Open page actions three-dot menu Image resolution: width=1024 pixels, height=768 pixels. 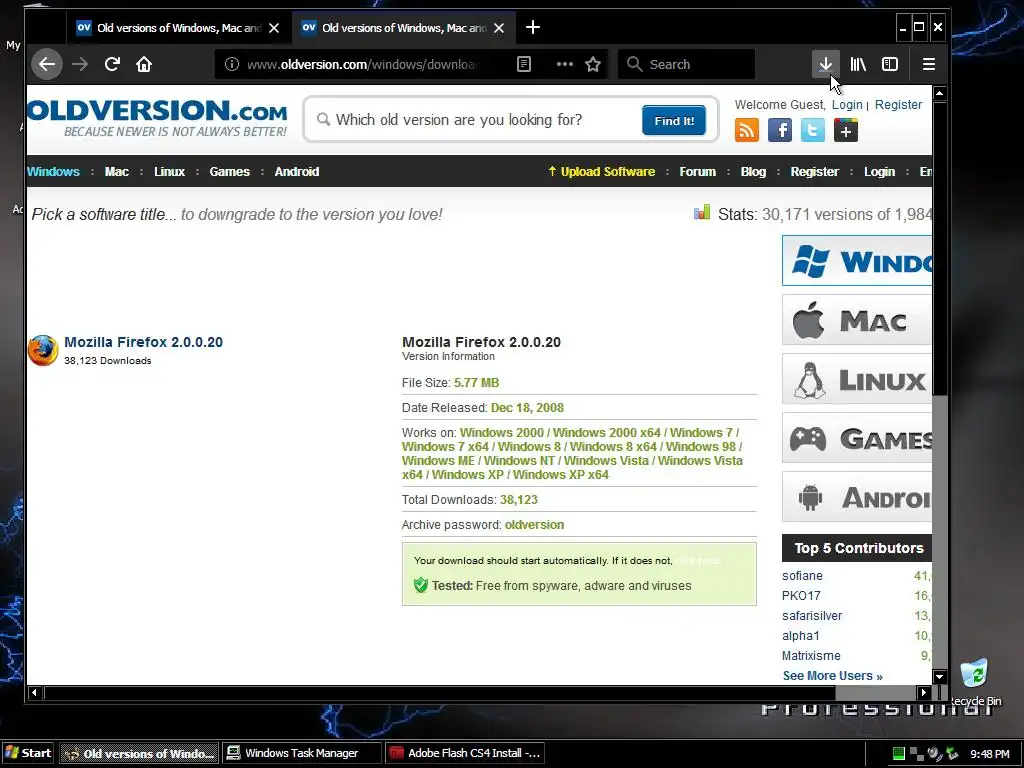564,64
